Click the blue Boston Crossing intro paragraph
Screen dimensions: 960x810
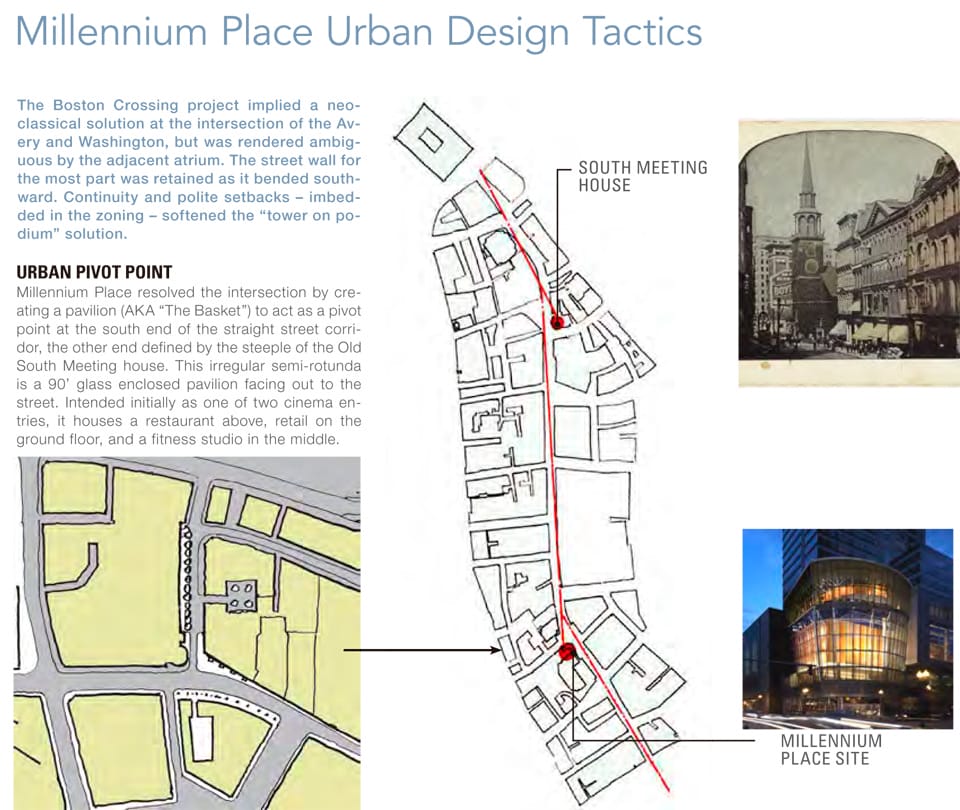(189, 170)
